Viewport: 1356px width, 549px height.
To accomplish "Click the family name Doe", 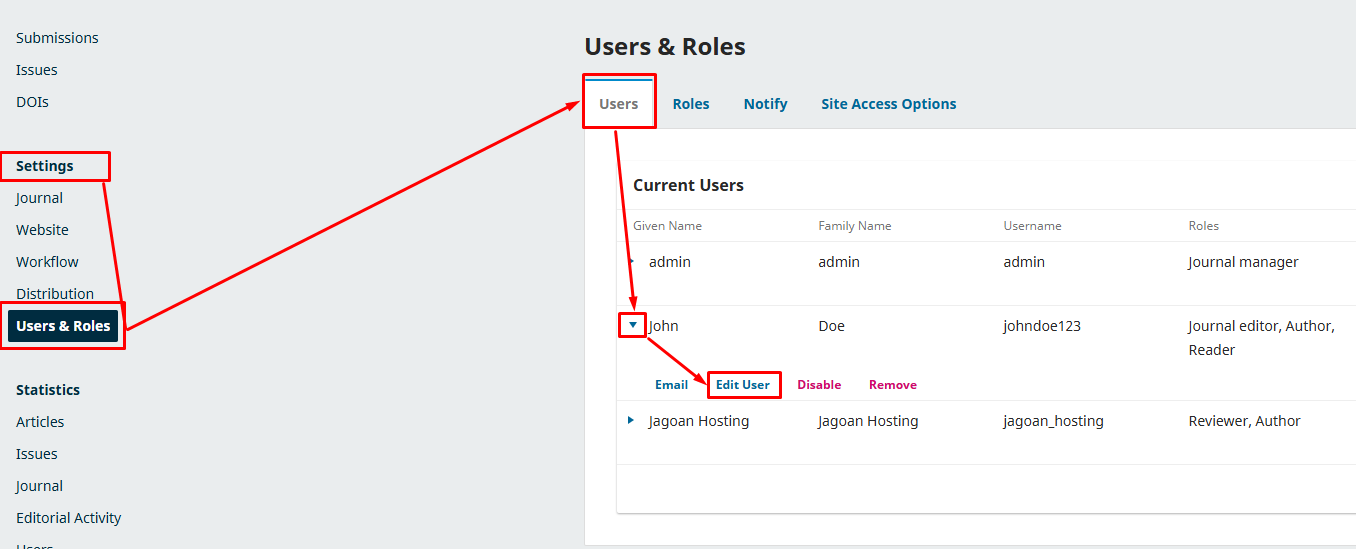I will point(831,326).
